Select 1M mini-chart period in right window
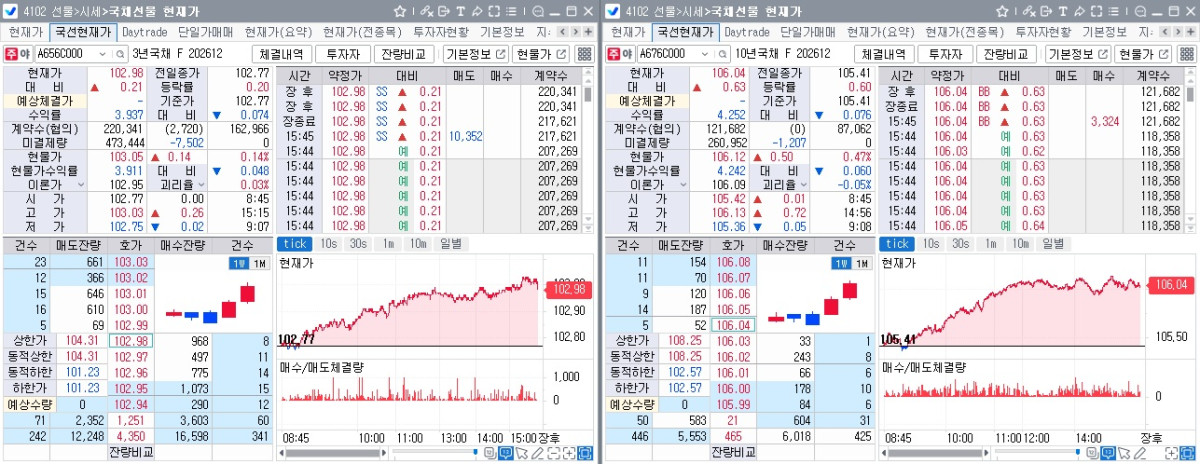The width and height of the screenshot is (1200, 464). coord(860,262)
